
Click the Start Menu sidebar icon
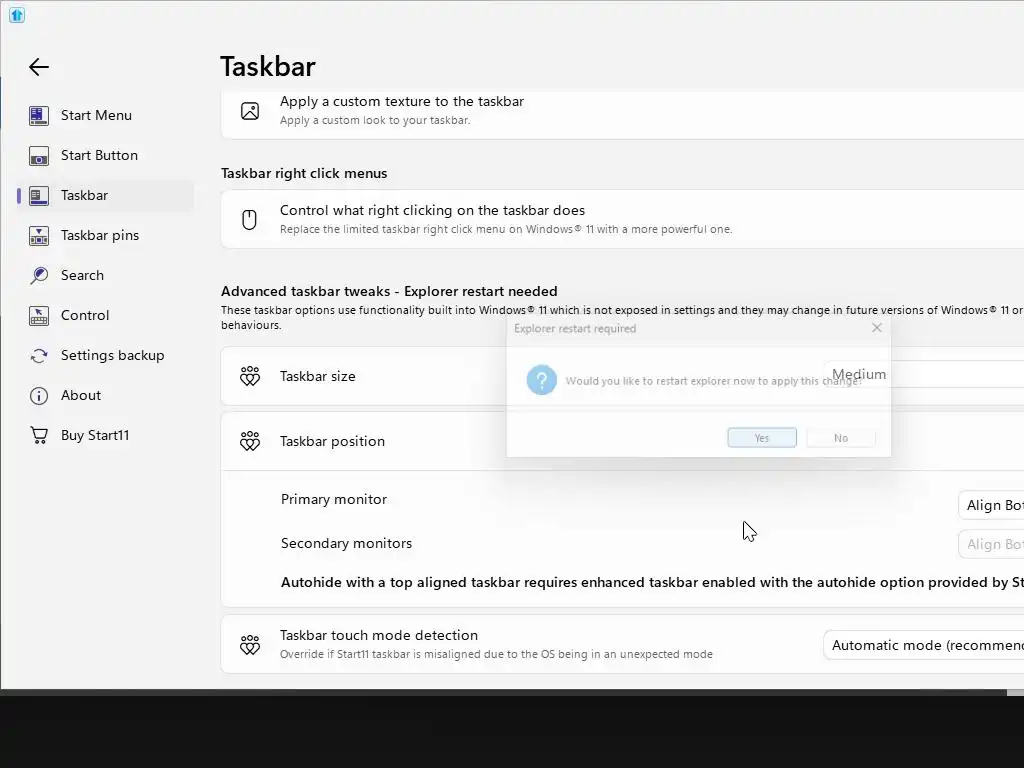[x=39, y=116]
